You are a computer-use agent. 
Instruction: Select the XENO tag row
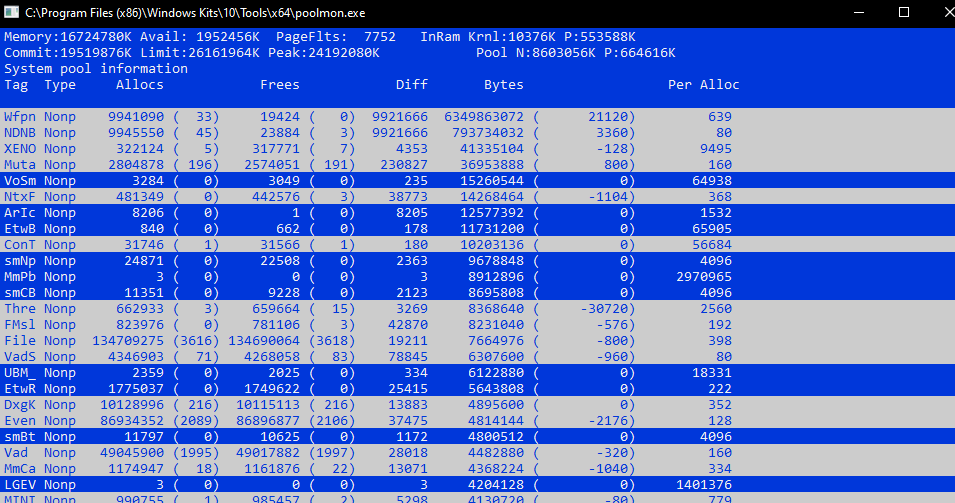pos(478,148)
